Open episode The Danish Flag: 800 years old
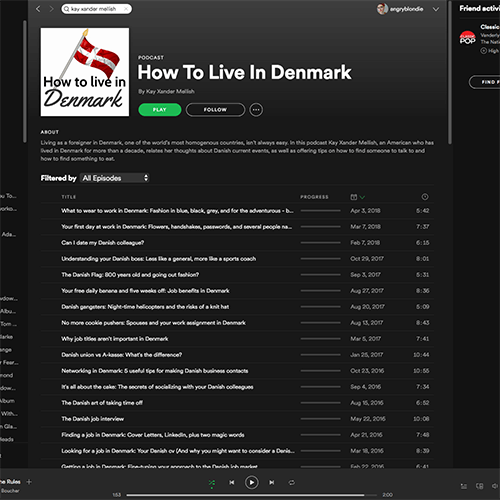Screen dimensions: 500x500 [x=130, y=275]
